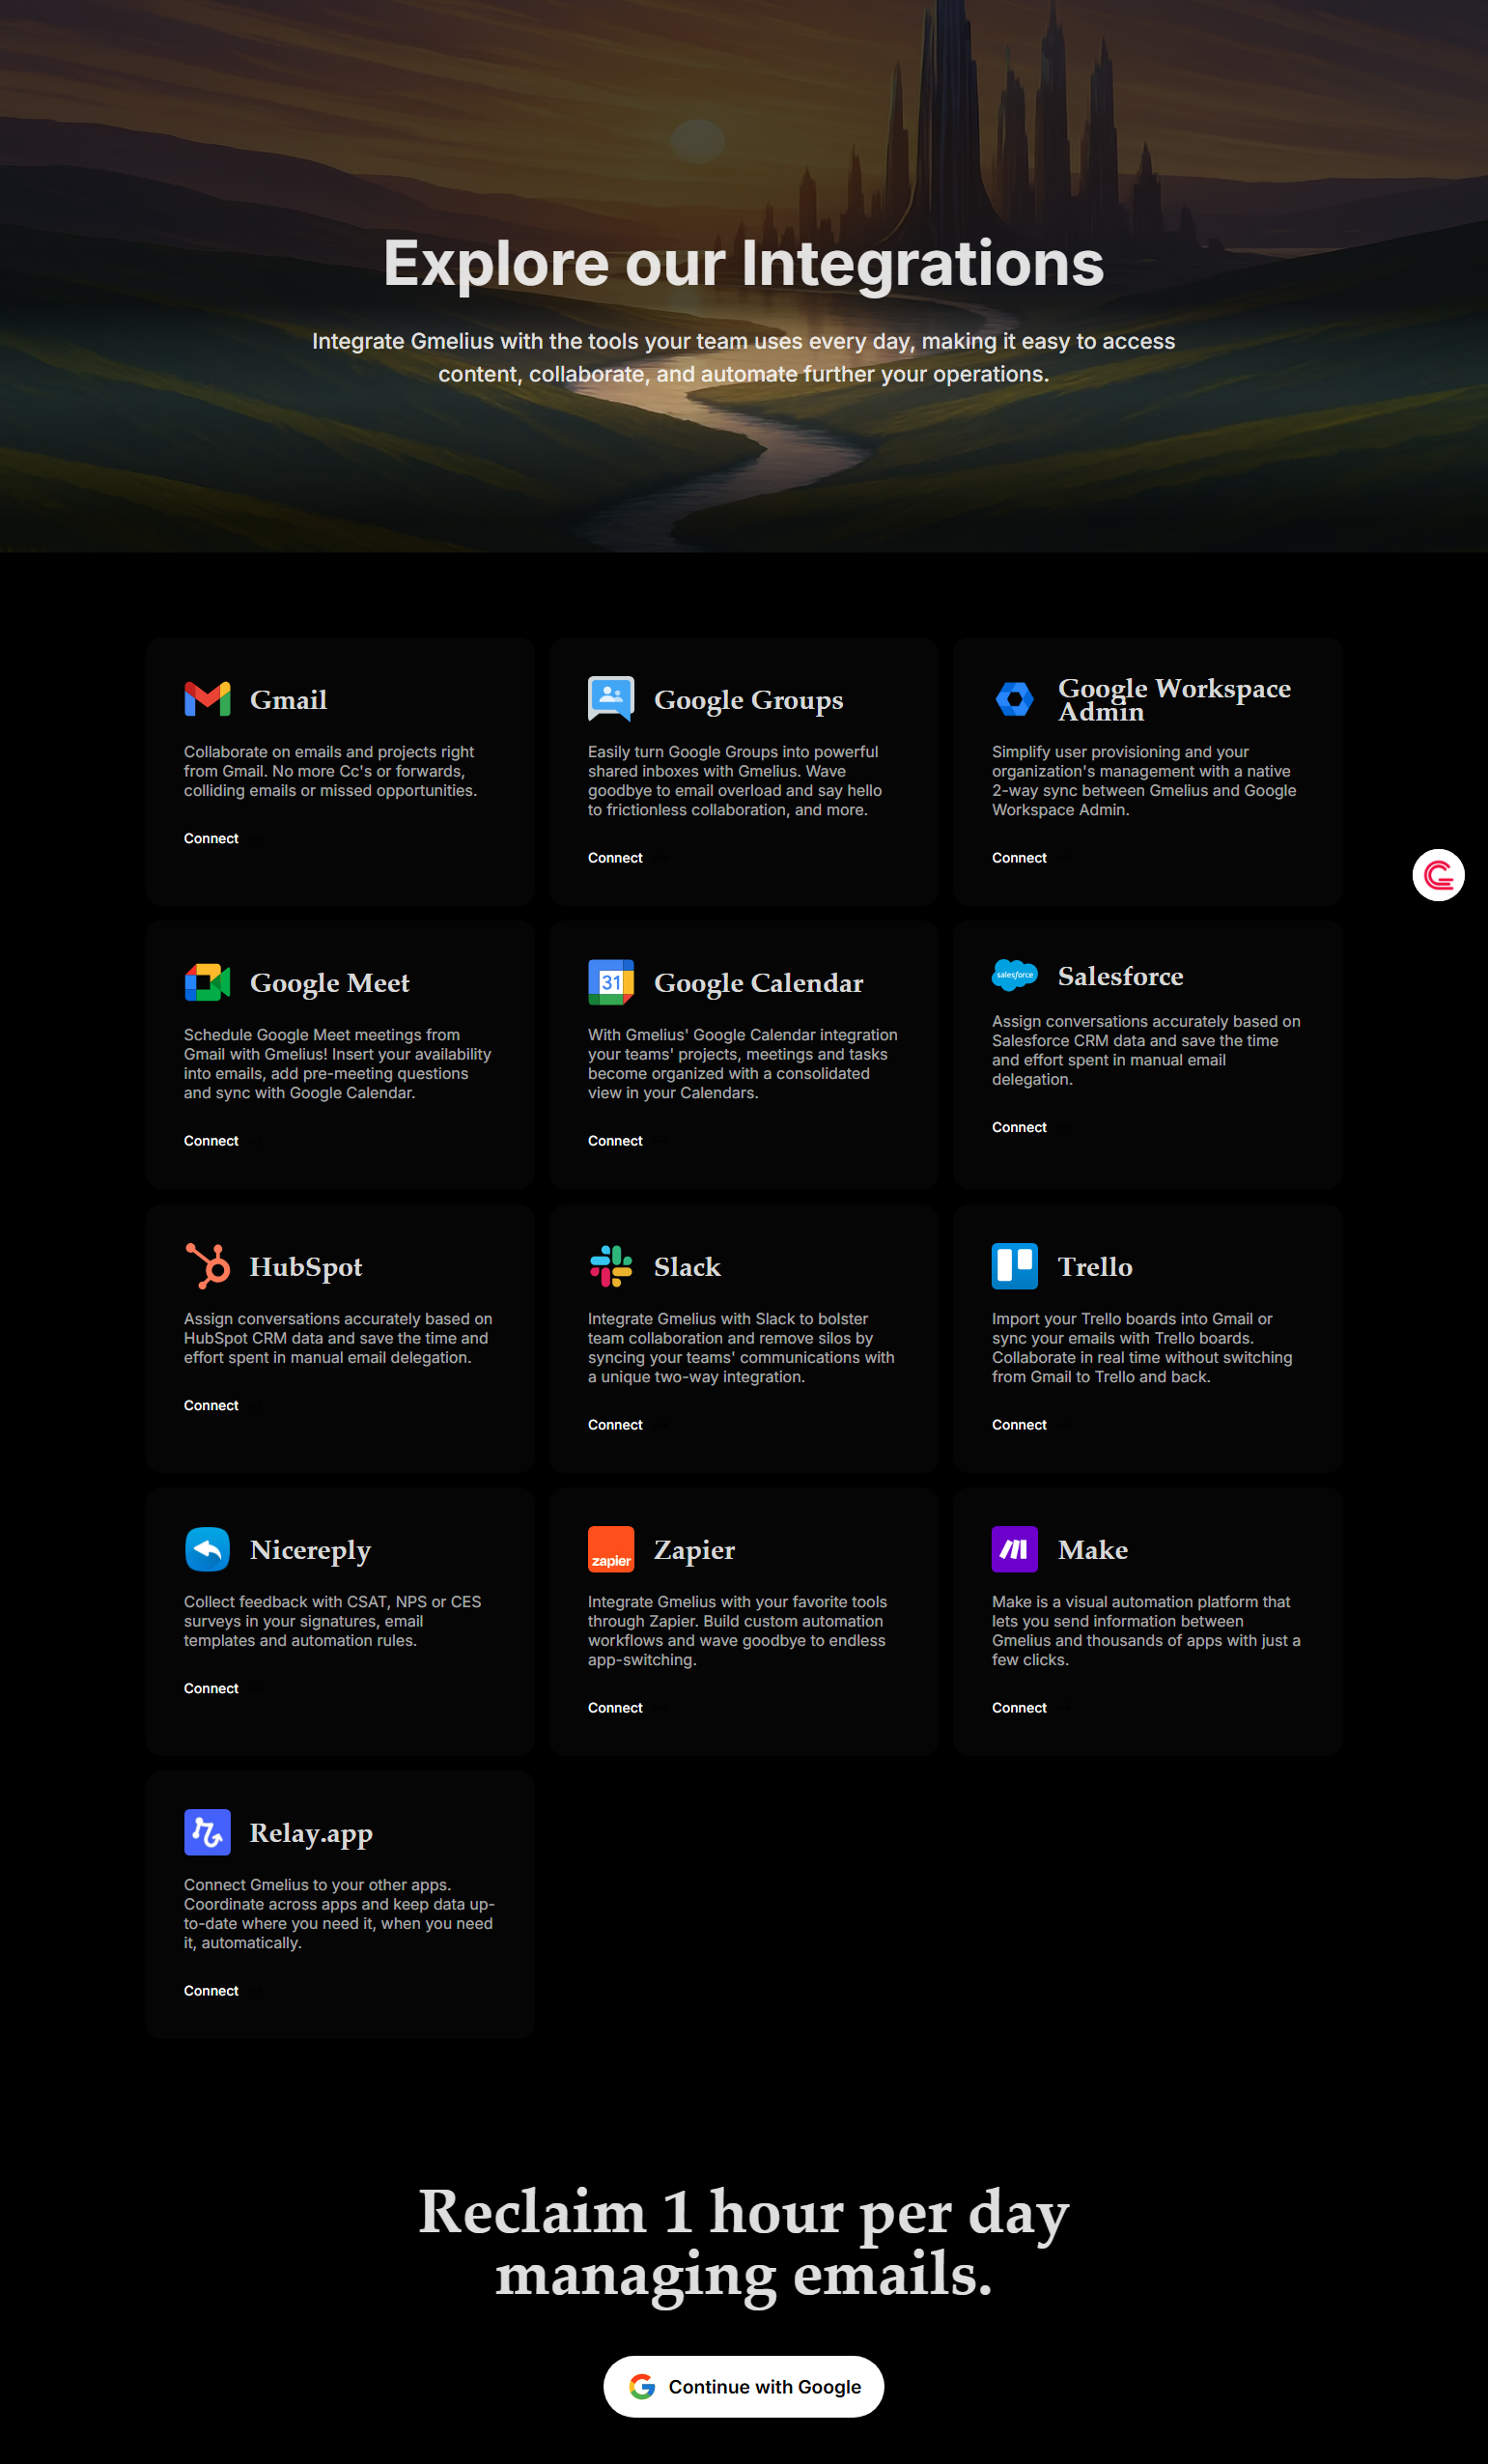Click Salesforce description about manual email delegation

click(x=1146, y=1050)
